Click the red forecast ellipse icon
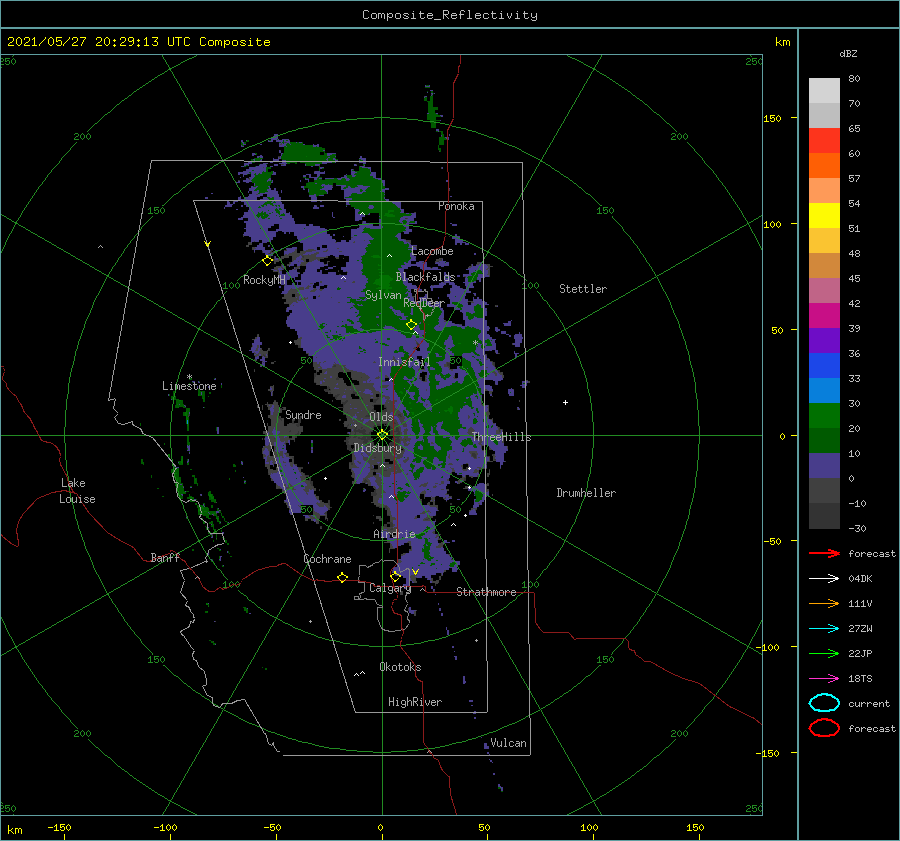The width and height of the screenshot is (900, 841). pyautogui.click(x=824, y=728)
